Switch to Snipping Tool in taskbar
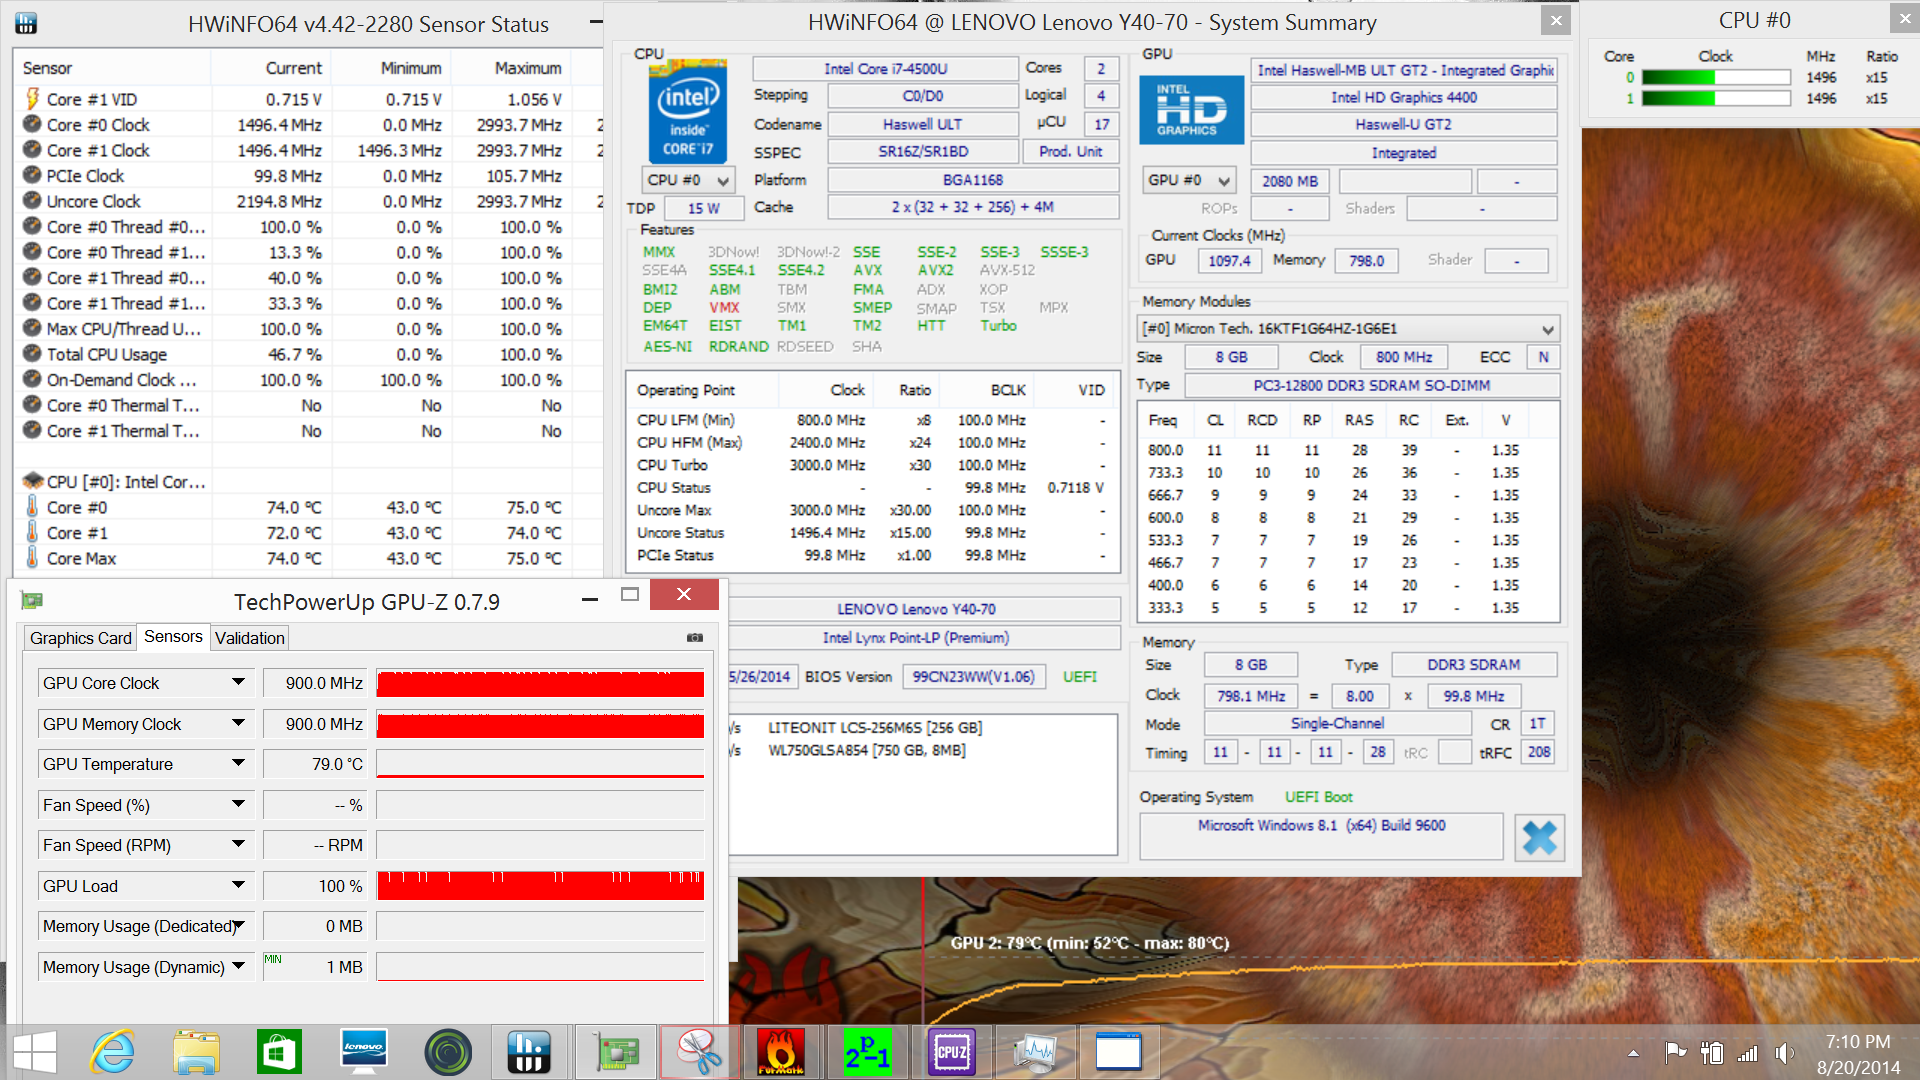This screenshot has width=1920, height=1080. point(699,1052)
